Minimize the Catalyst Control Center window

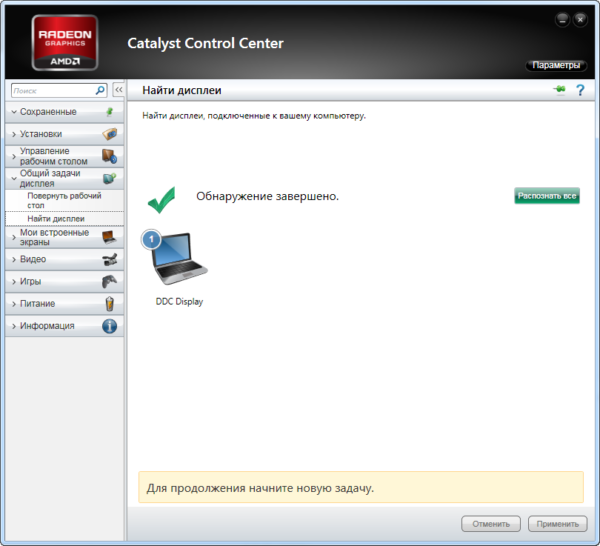tap(562, 19)
